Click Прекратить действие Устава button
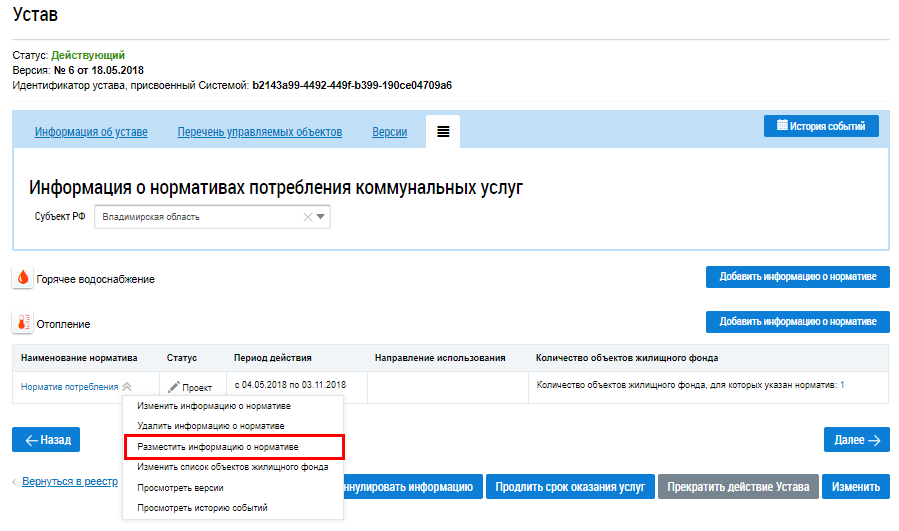 [x=738, y=487]
